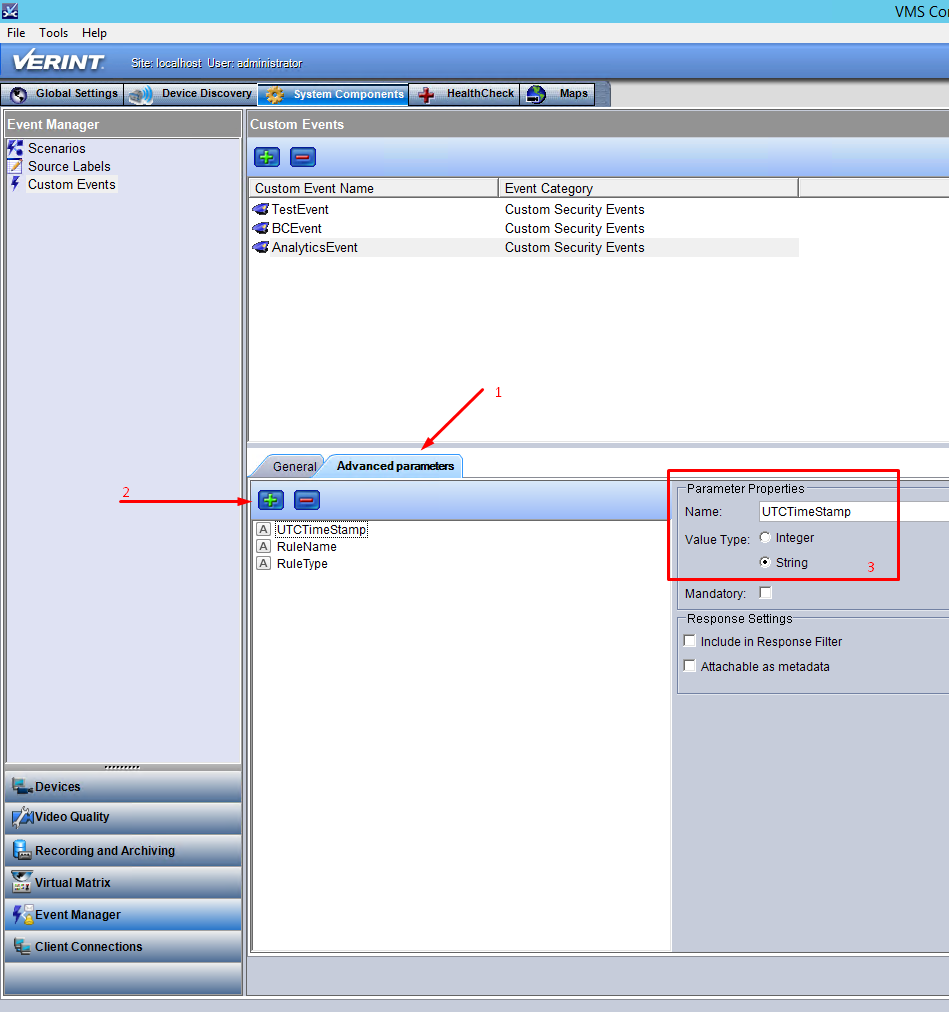949x1012 pixels.
Task: Open the Client Connections section
Action: 123,946
